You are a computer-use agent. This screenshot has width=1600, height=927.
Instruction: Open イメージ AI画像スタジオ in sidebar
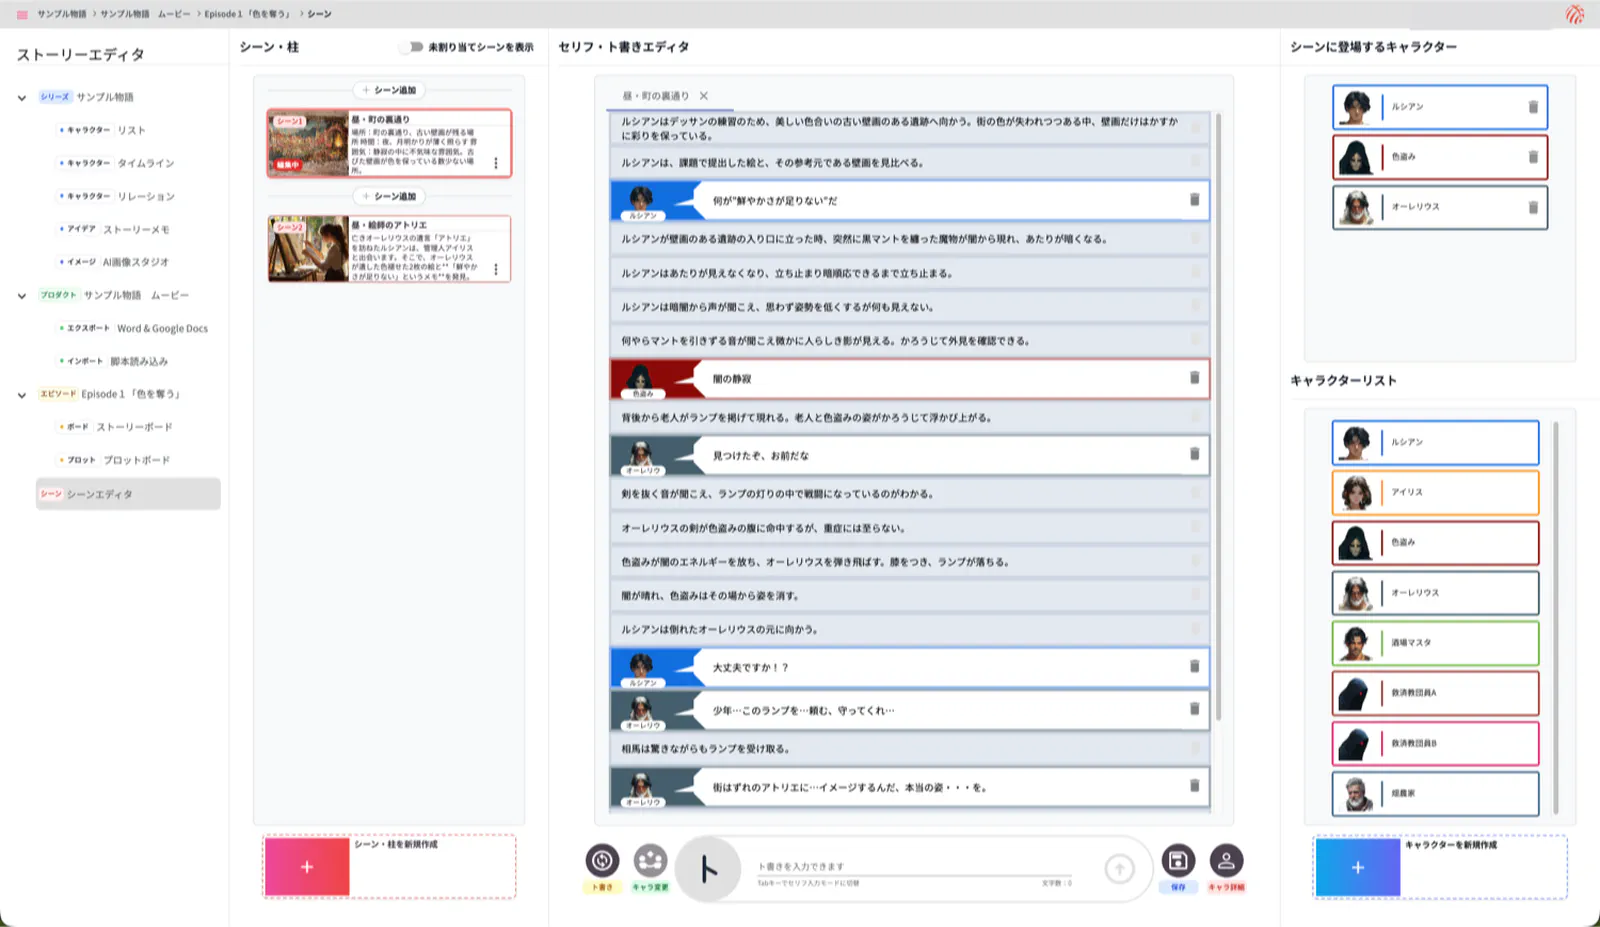(x=114, y=262)
